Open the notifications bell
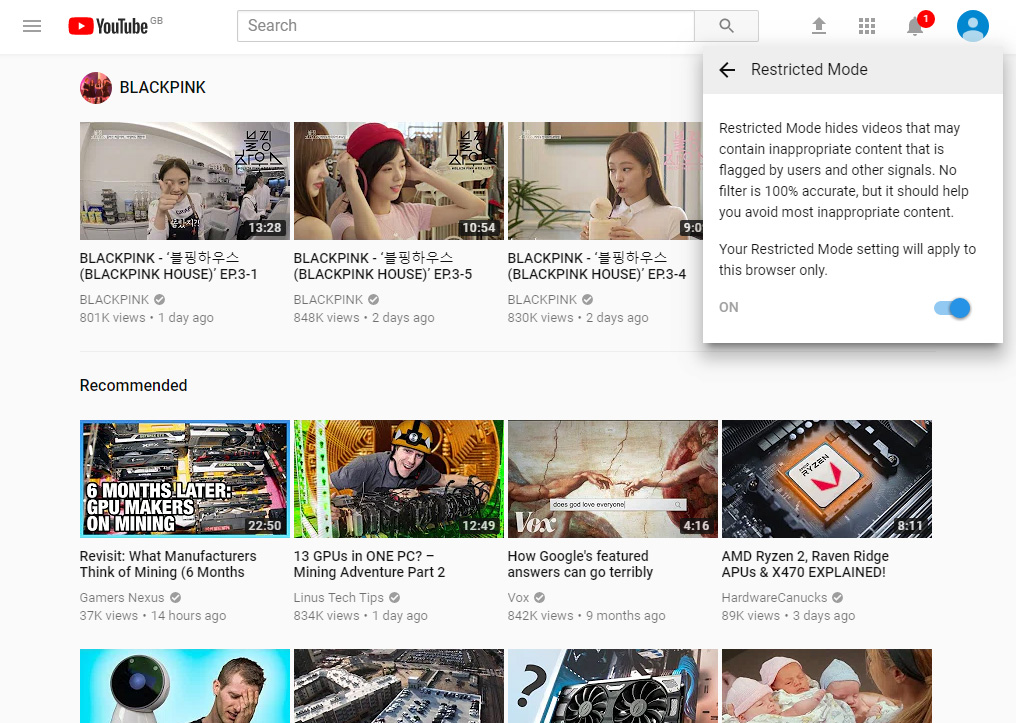This screenshot has width=1016, height=723. pos(915,26)
